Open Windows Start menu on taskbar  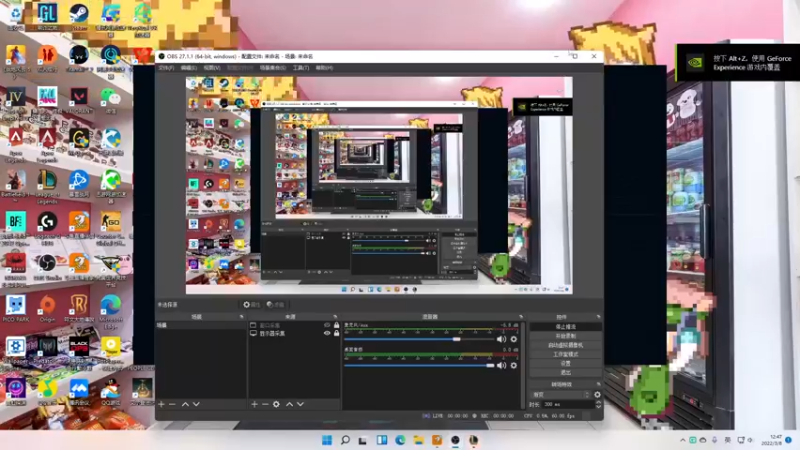327,440
